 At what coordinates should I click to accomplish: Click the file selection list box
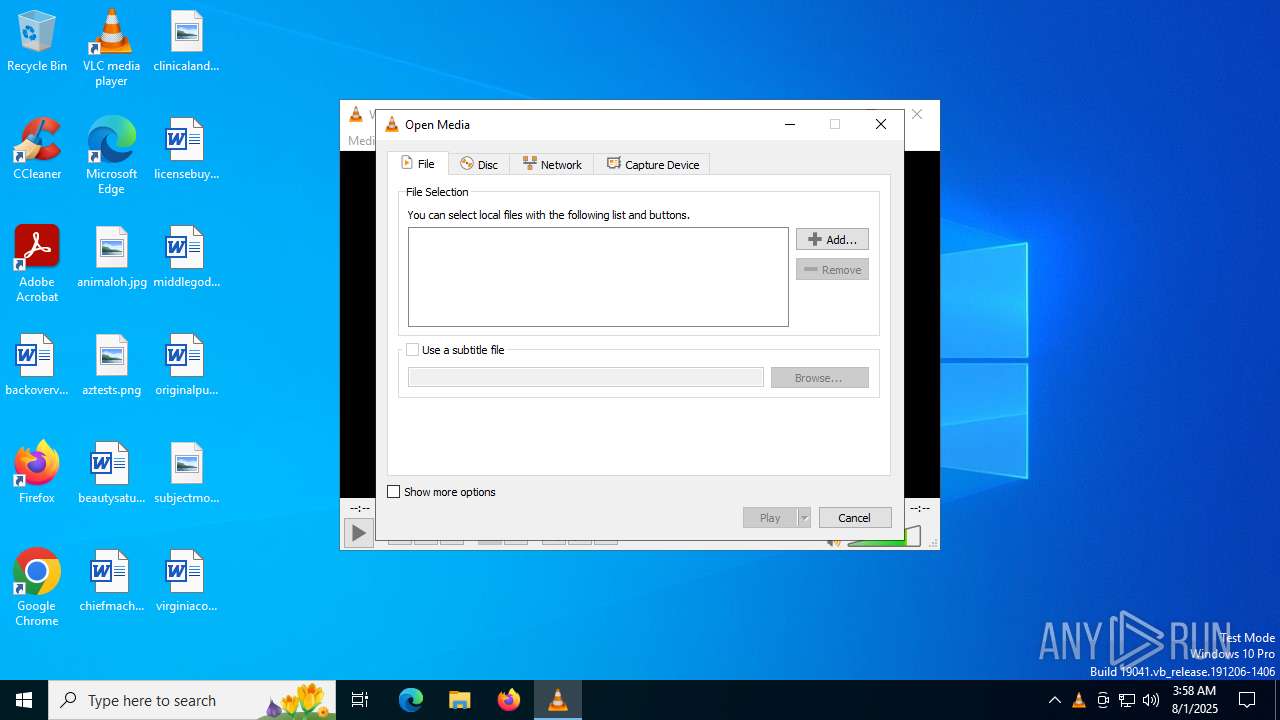tap(598, 277)
